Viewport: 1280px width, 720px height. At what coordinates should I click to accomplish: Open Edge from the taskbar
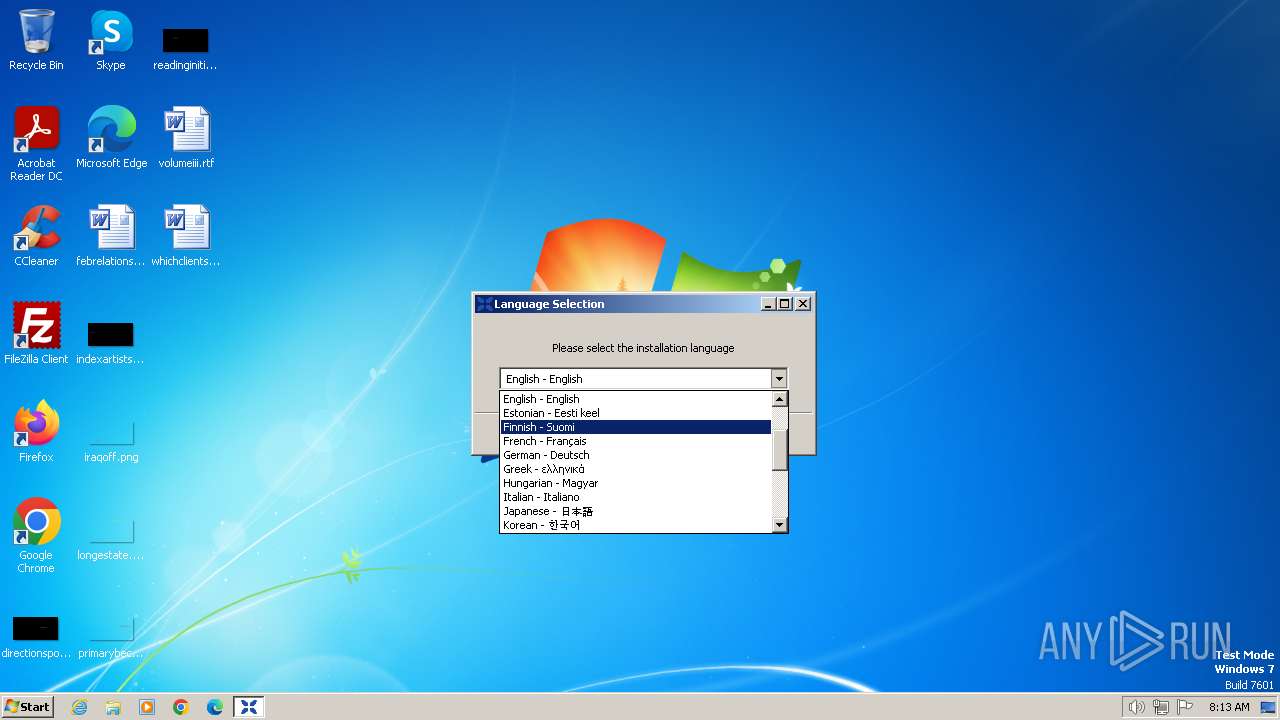215,707
